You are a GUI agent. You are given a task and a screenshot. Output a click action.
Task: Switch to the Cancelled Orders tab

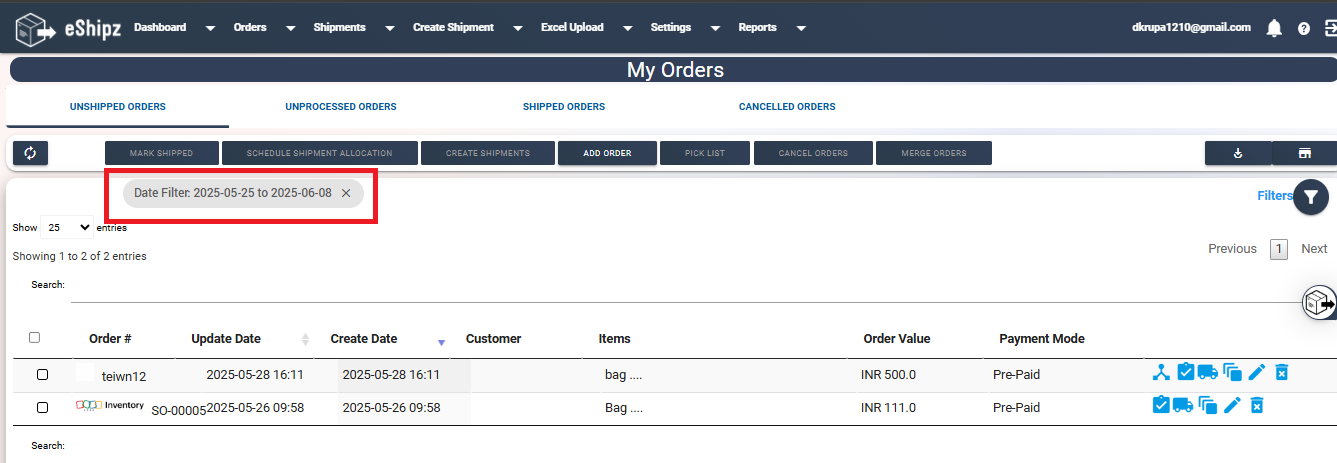[787, 106]
